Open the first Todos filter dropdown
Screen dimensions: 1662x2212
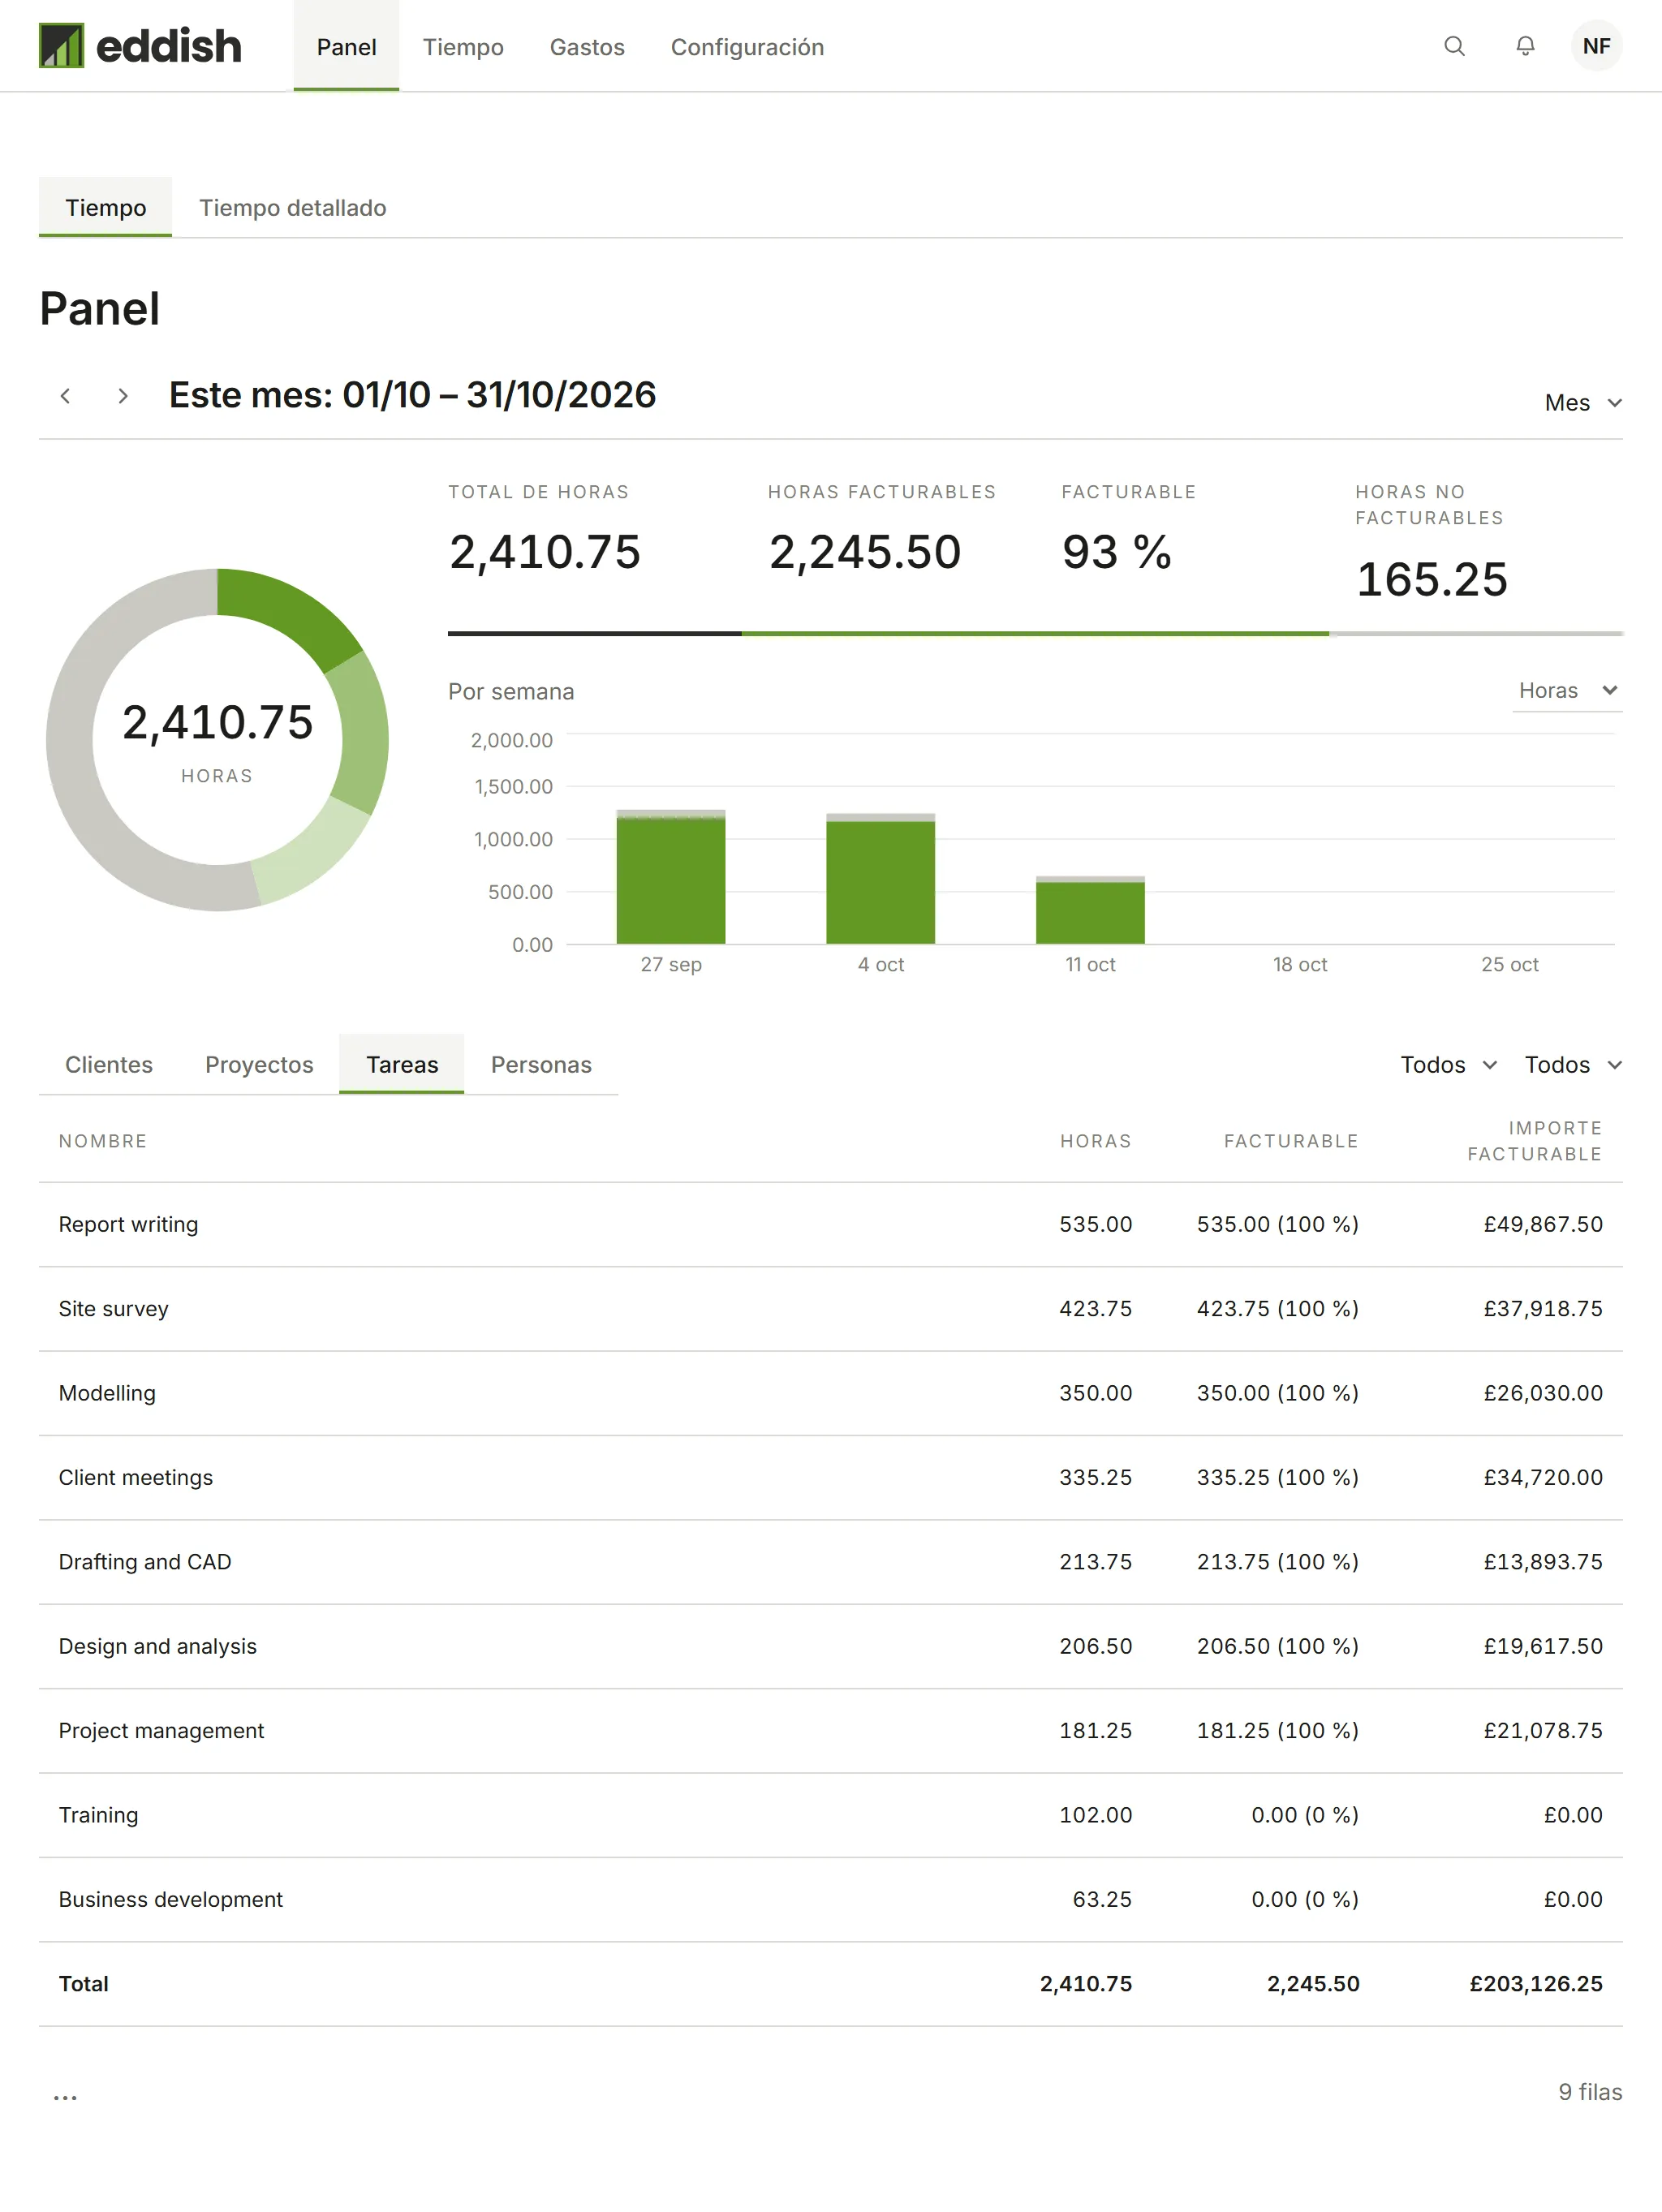click(1448, 1065)
